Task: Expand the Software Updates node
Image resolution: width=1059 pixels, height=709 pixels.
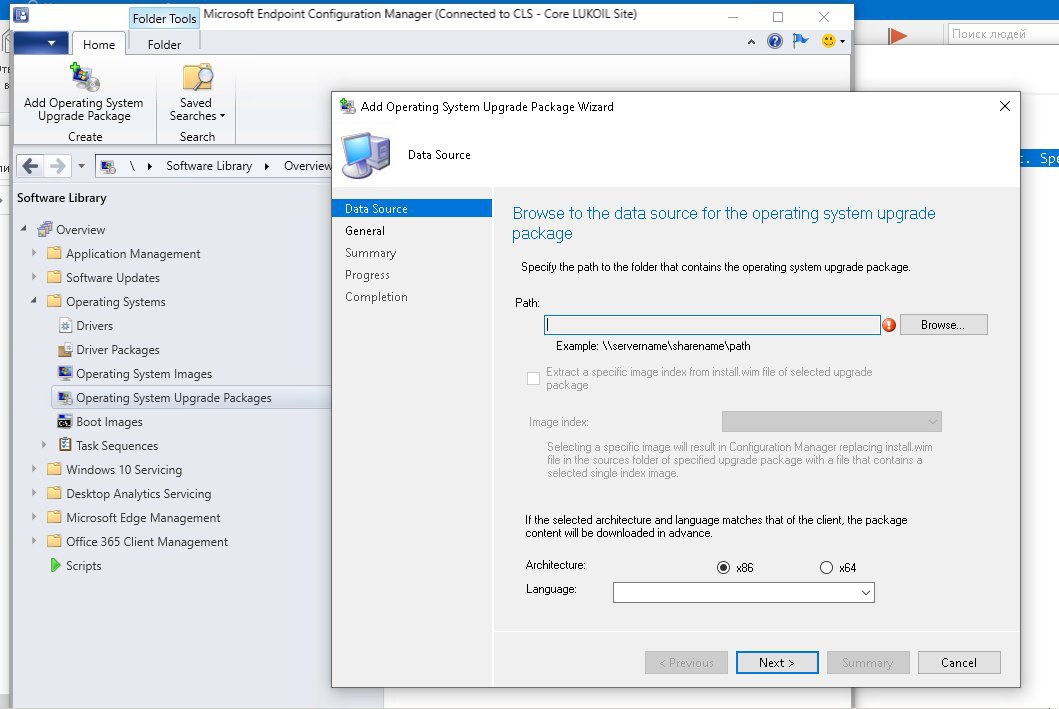Action: [x=34, y=277]
